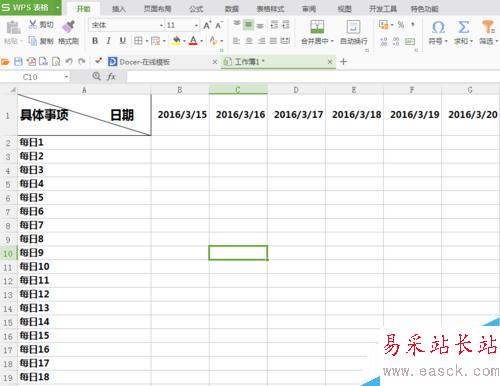Click the decrease decimal places icon

point(396,41)
